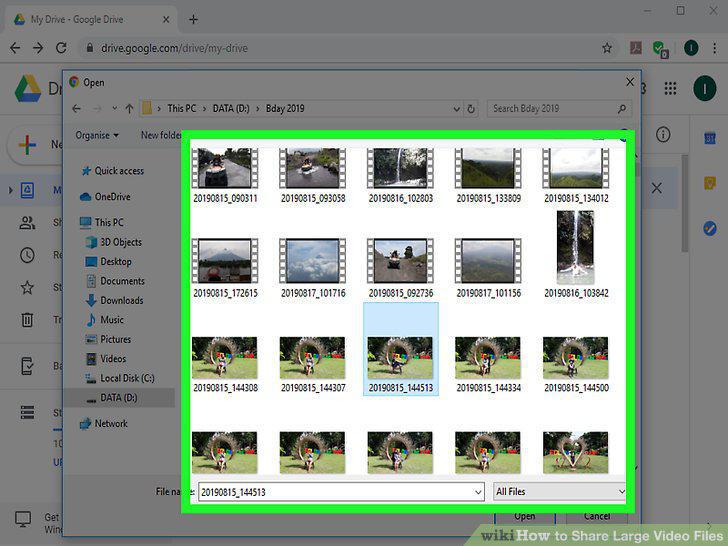Refresh the Bday 2019 folder listing
This screenshot has height=546, width=728.
pyautogui.click(x=471, y=109)
